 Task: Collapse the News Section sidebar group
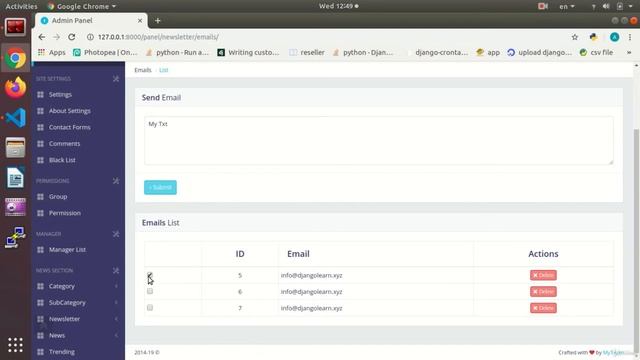click(x=116, y=270)
